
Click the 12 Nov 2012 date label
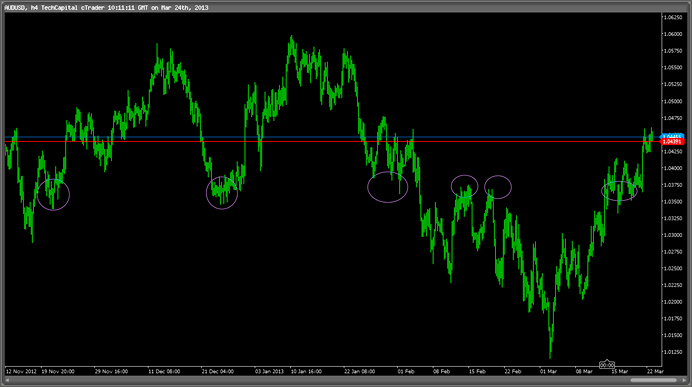pos(21,372)
